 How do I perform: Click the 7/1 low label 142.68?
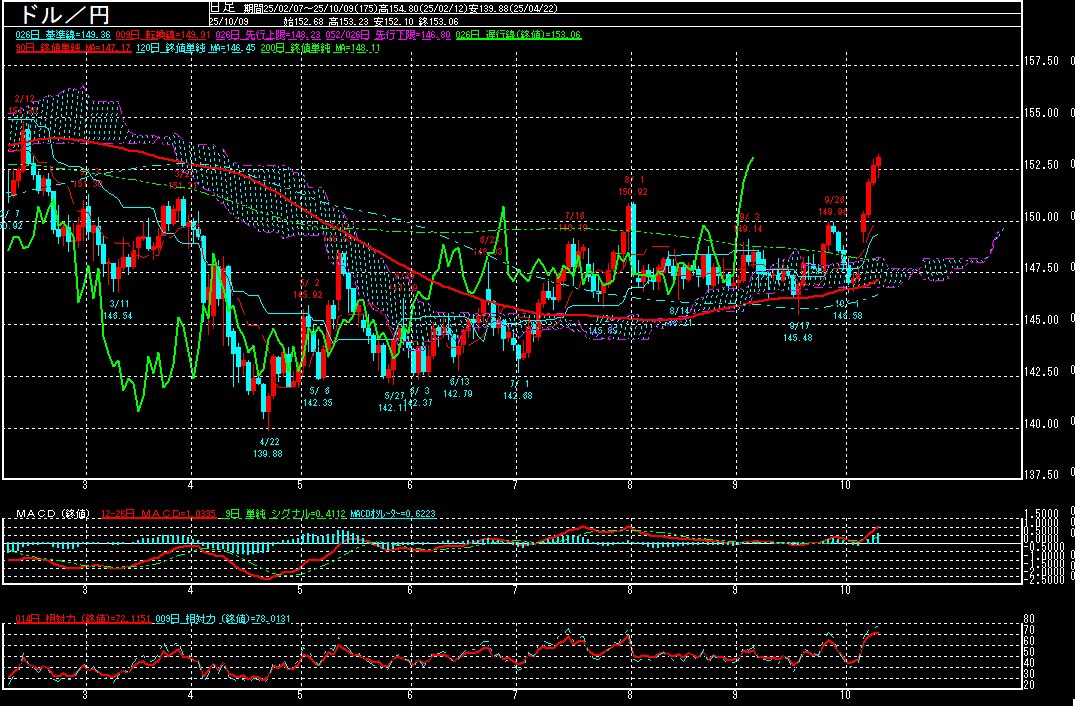pyautogui.click(x=518, y=389)
